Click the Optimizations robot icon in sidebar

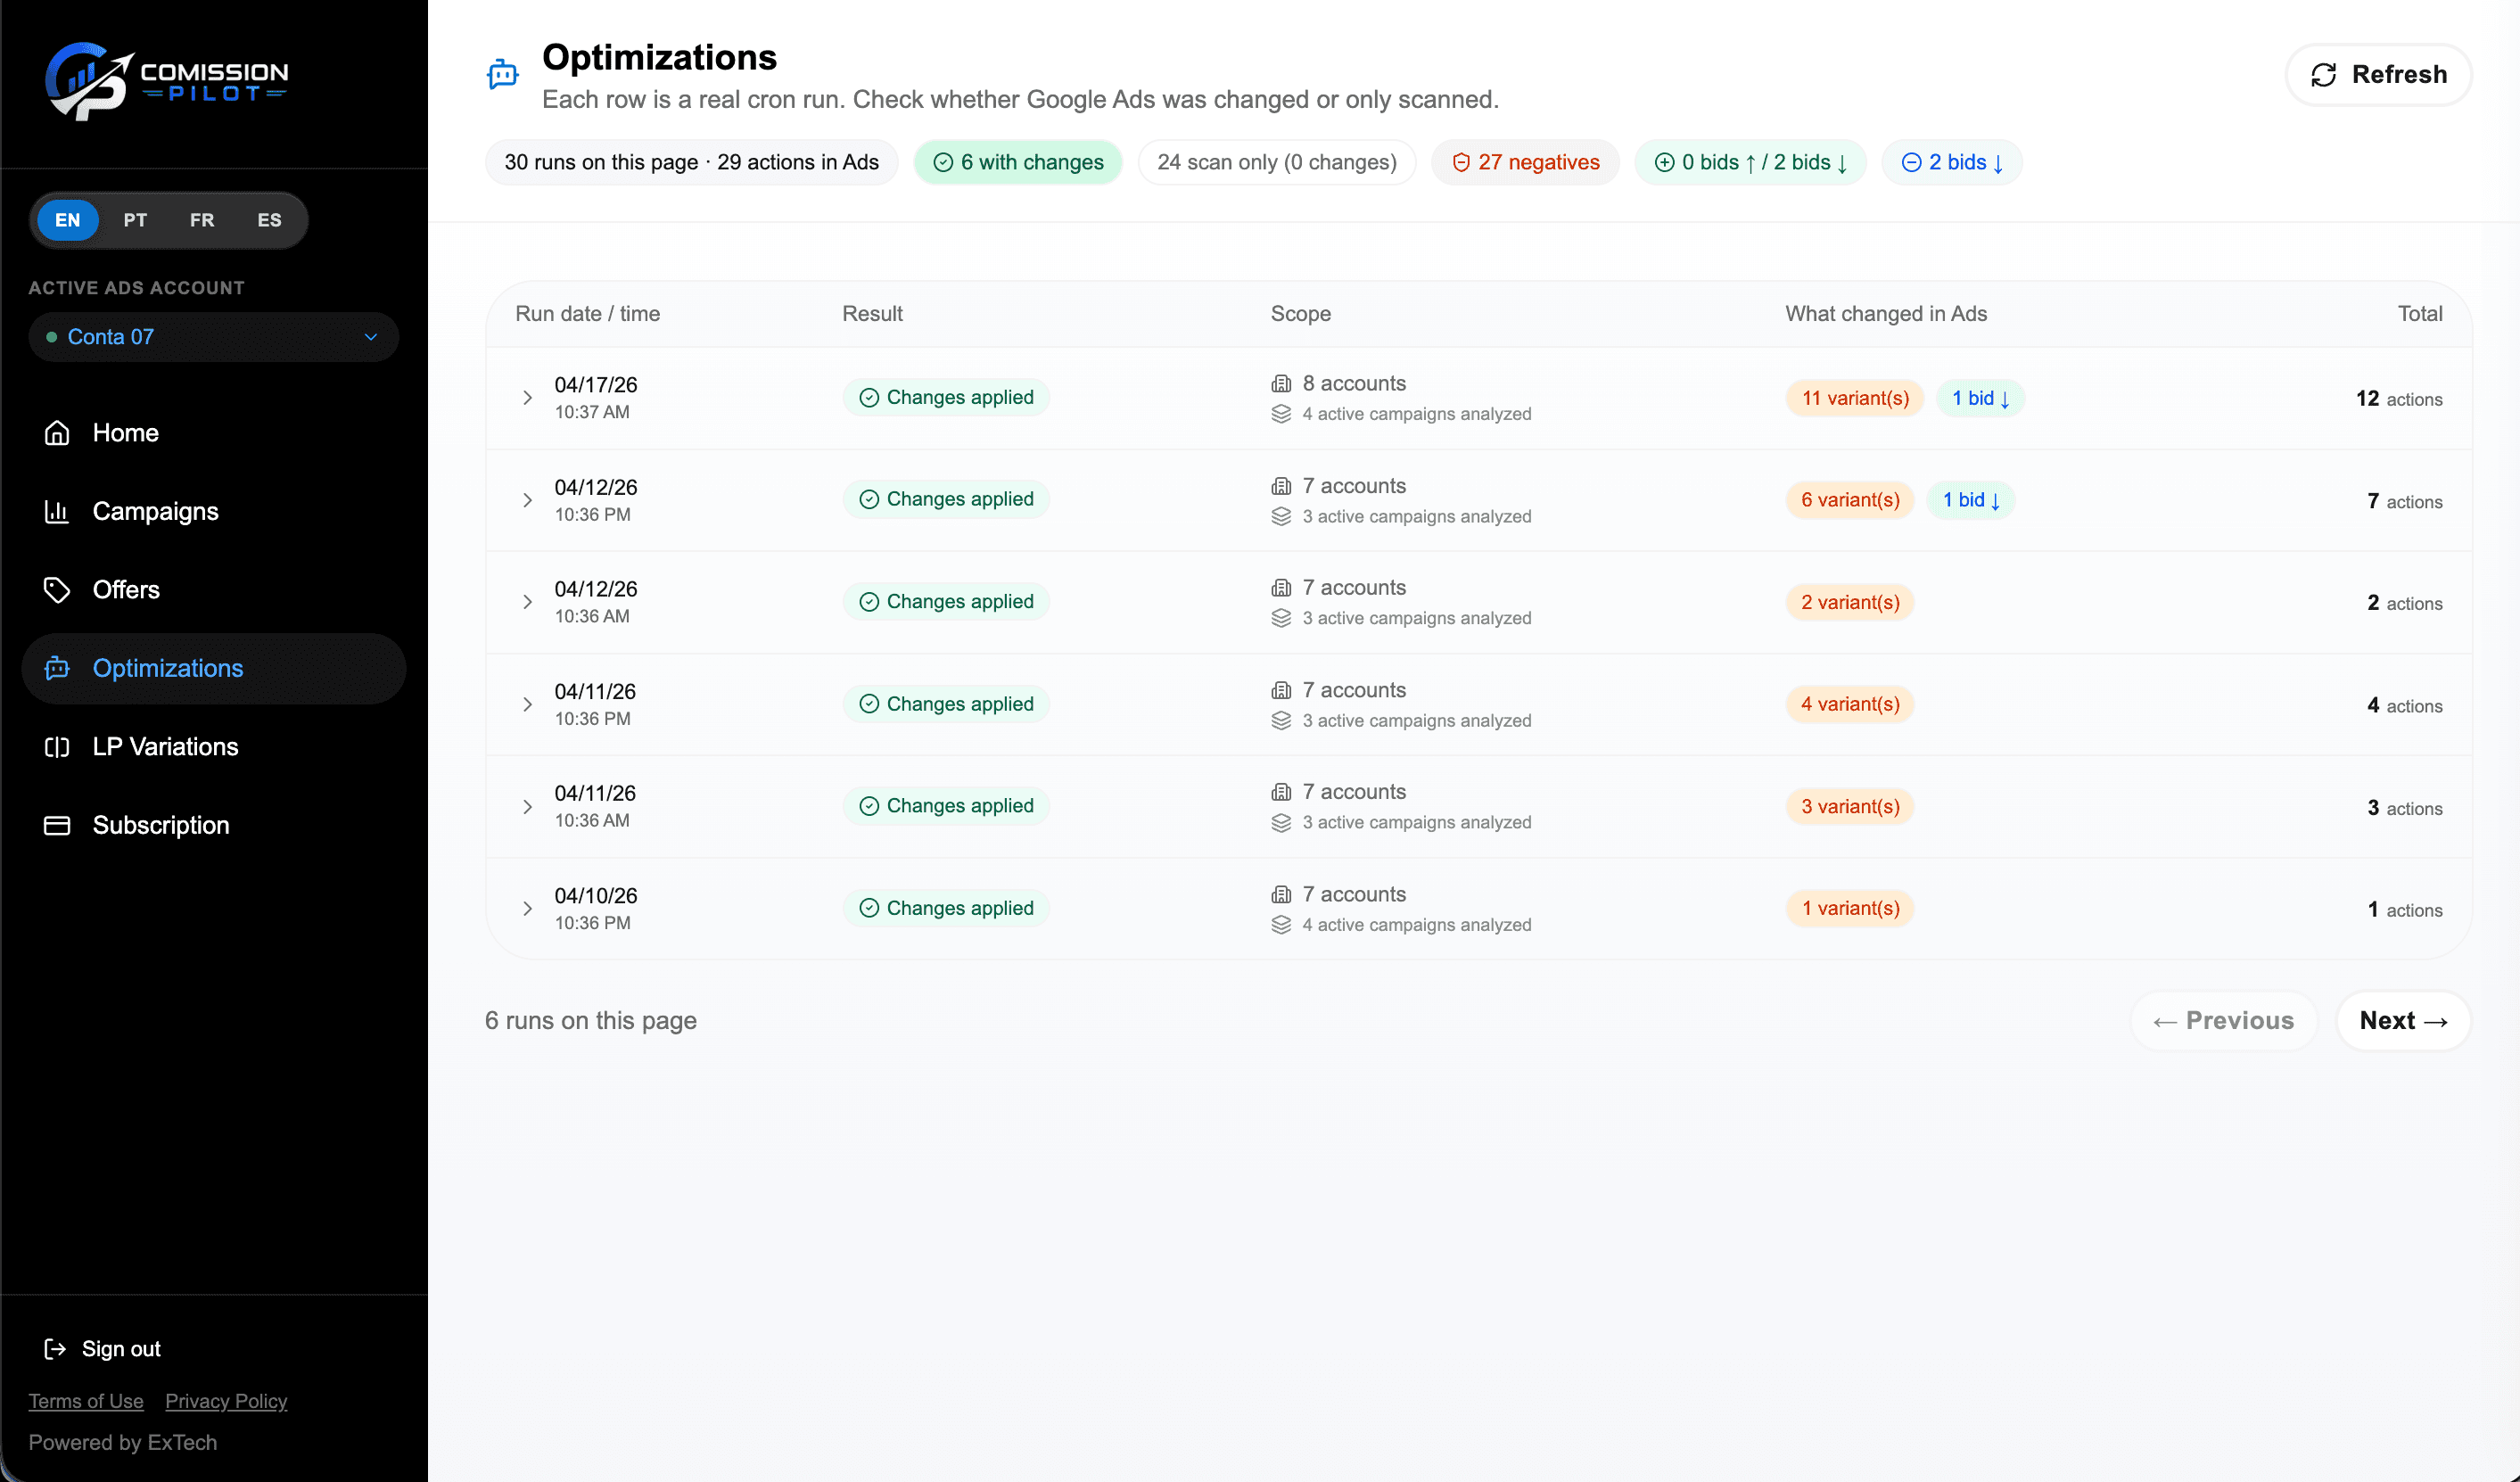click(57, 668)
